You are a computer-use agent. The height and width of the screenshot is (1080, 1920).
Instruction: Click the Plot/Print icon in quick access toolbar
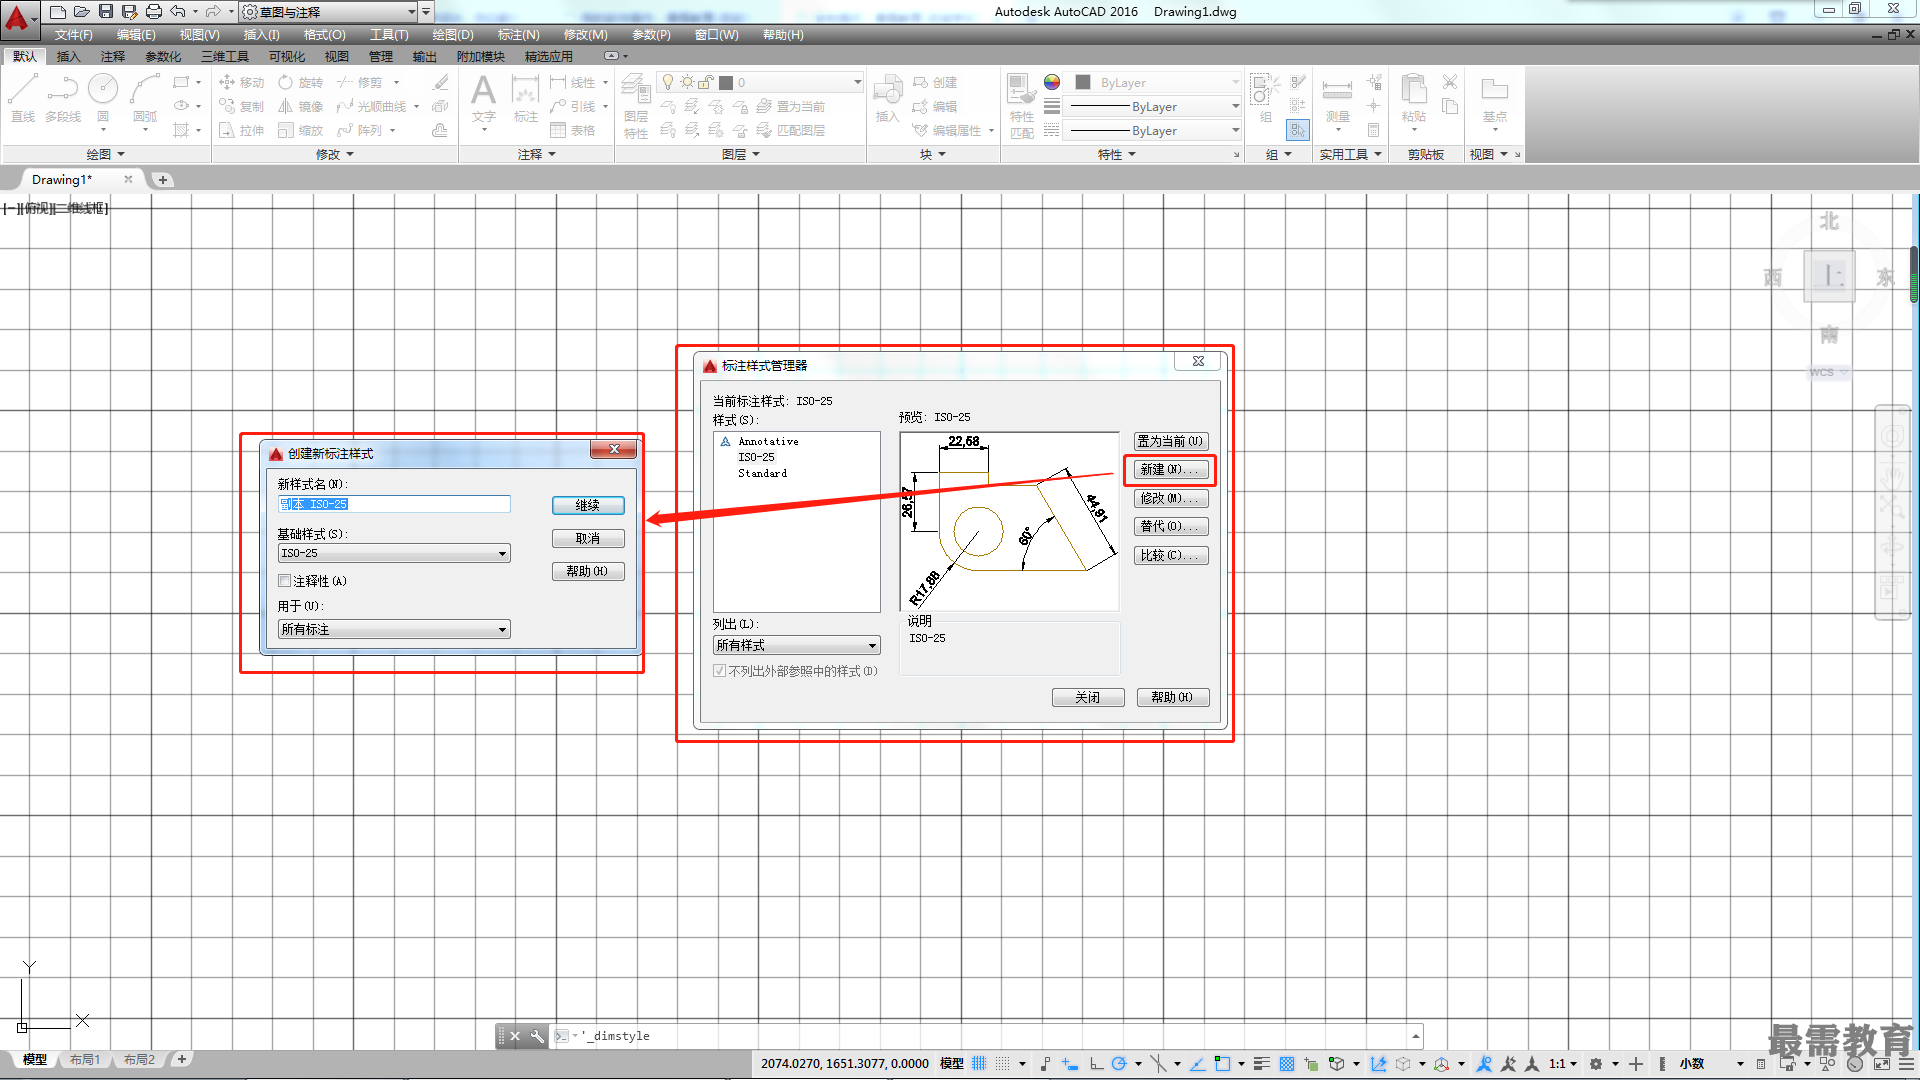[x=154, y=12]
